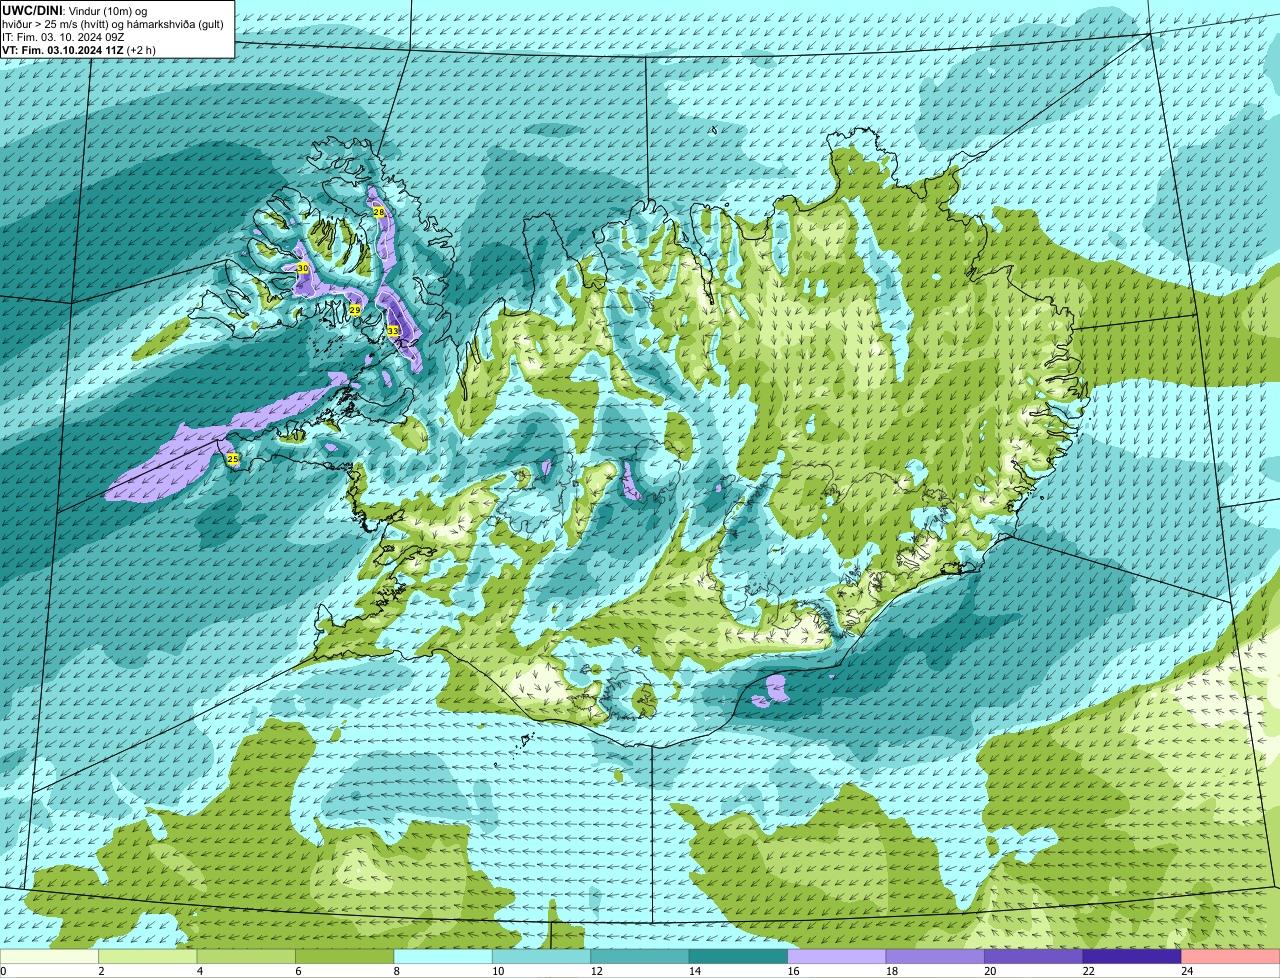The height and width of the screenshot is (978, 1280).
Task: Click the yellow gust label 25
Action: tap(233, 459)
